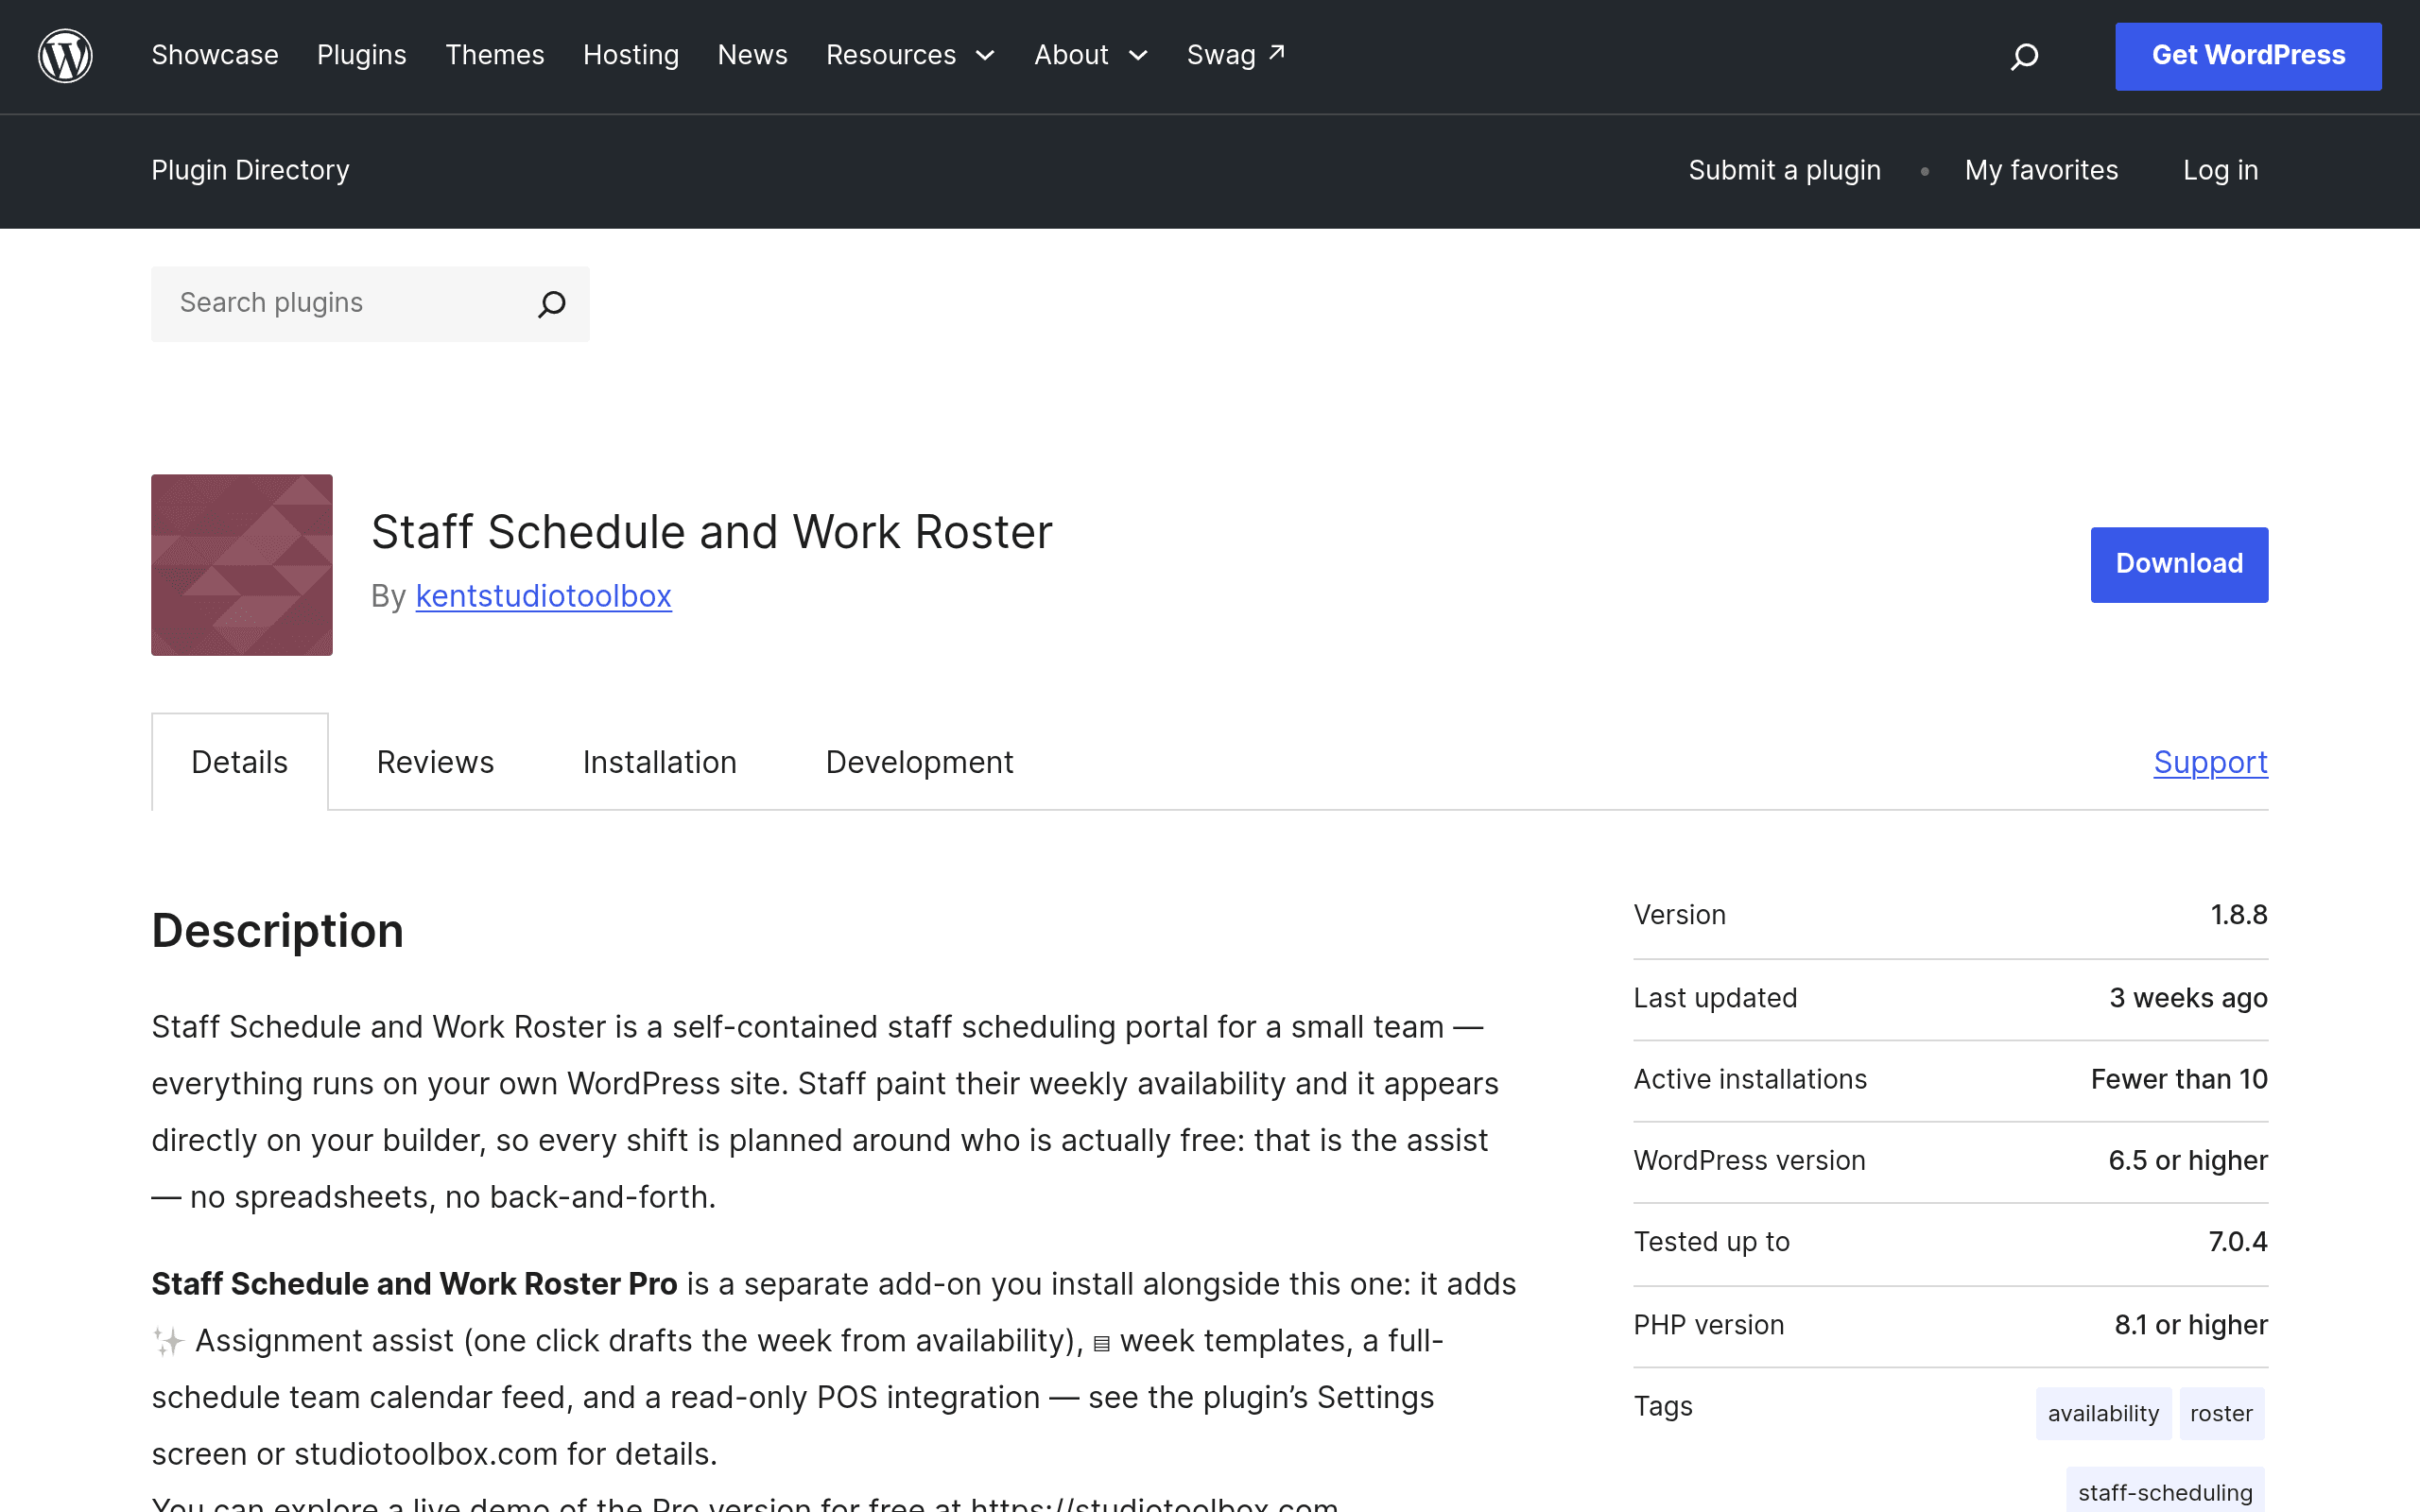Open the Hosting menu item
The width and height of the screenshot is (2420, 1512).
631,55
